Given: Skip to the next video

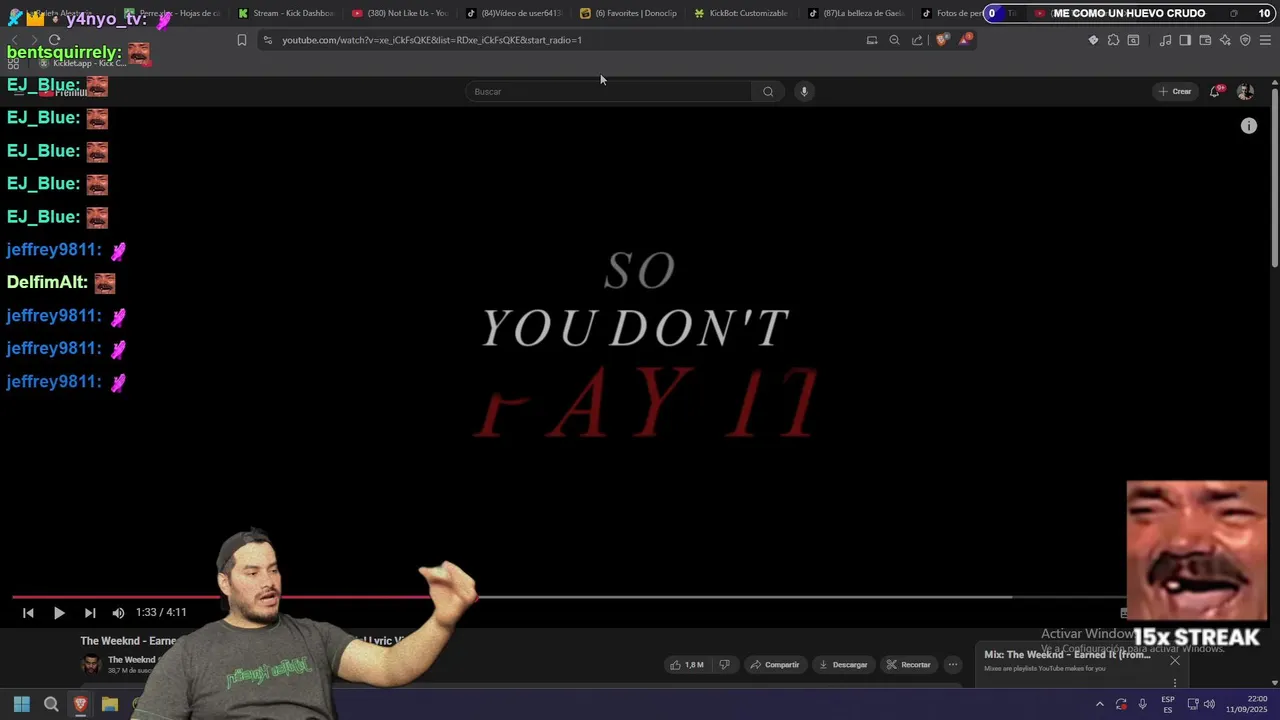Looking at the screenshot, I should point(90,613).
